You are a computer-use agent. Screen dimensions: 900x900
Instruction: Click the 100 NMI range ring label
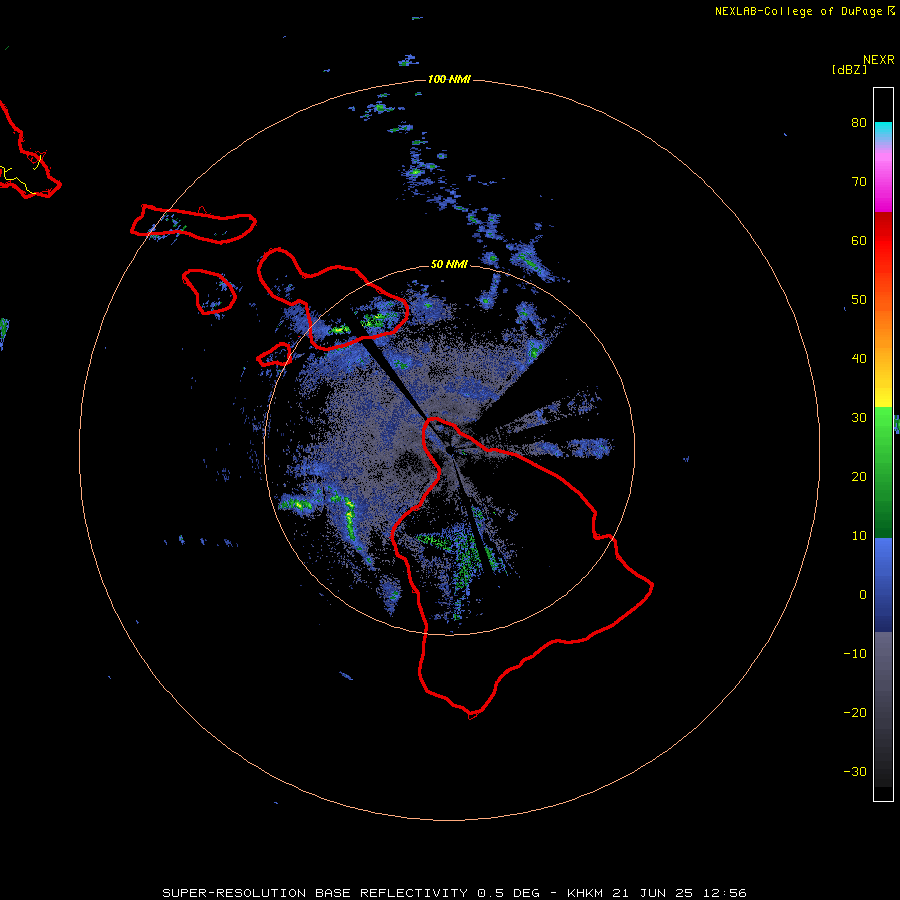pyautogui.click(x=449, y=79)
